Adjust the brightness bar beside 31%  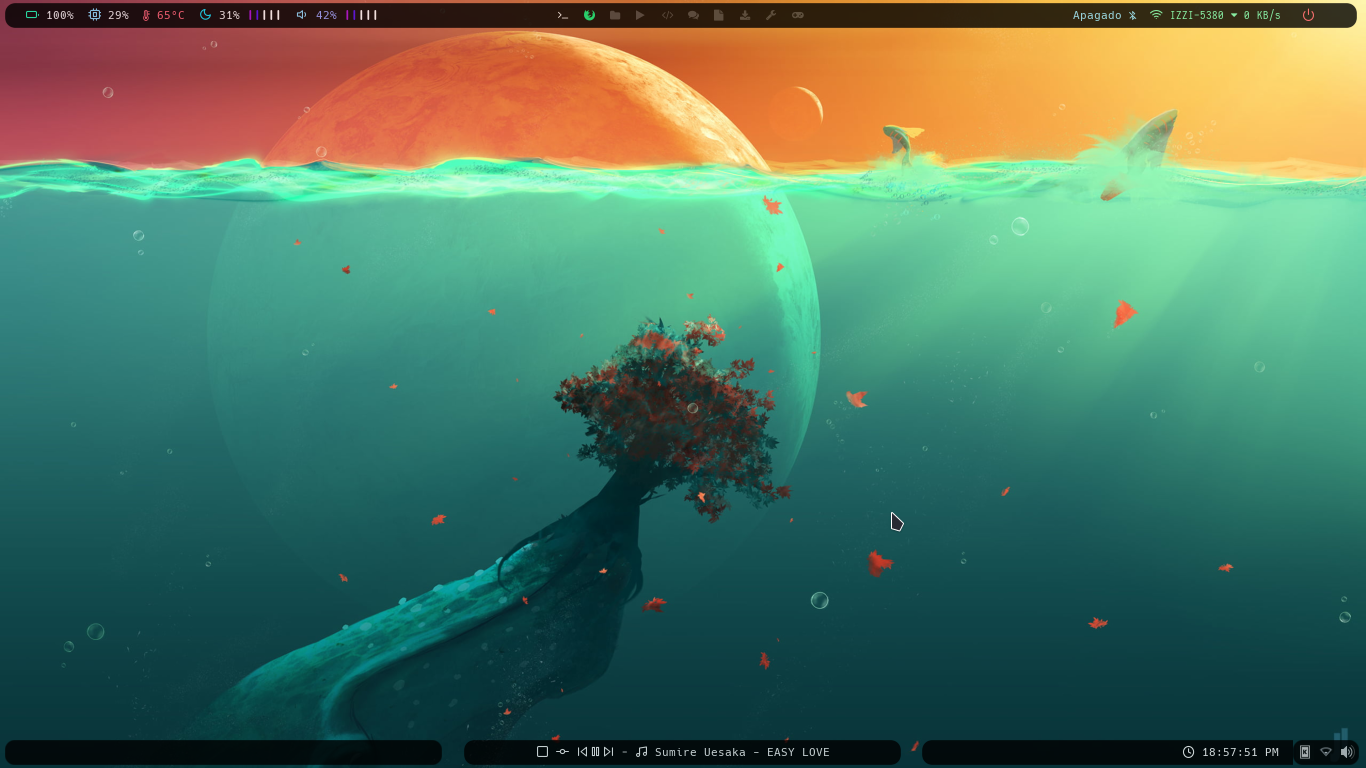tap(265, 15)
